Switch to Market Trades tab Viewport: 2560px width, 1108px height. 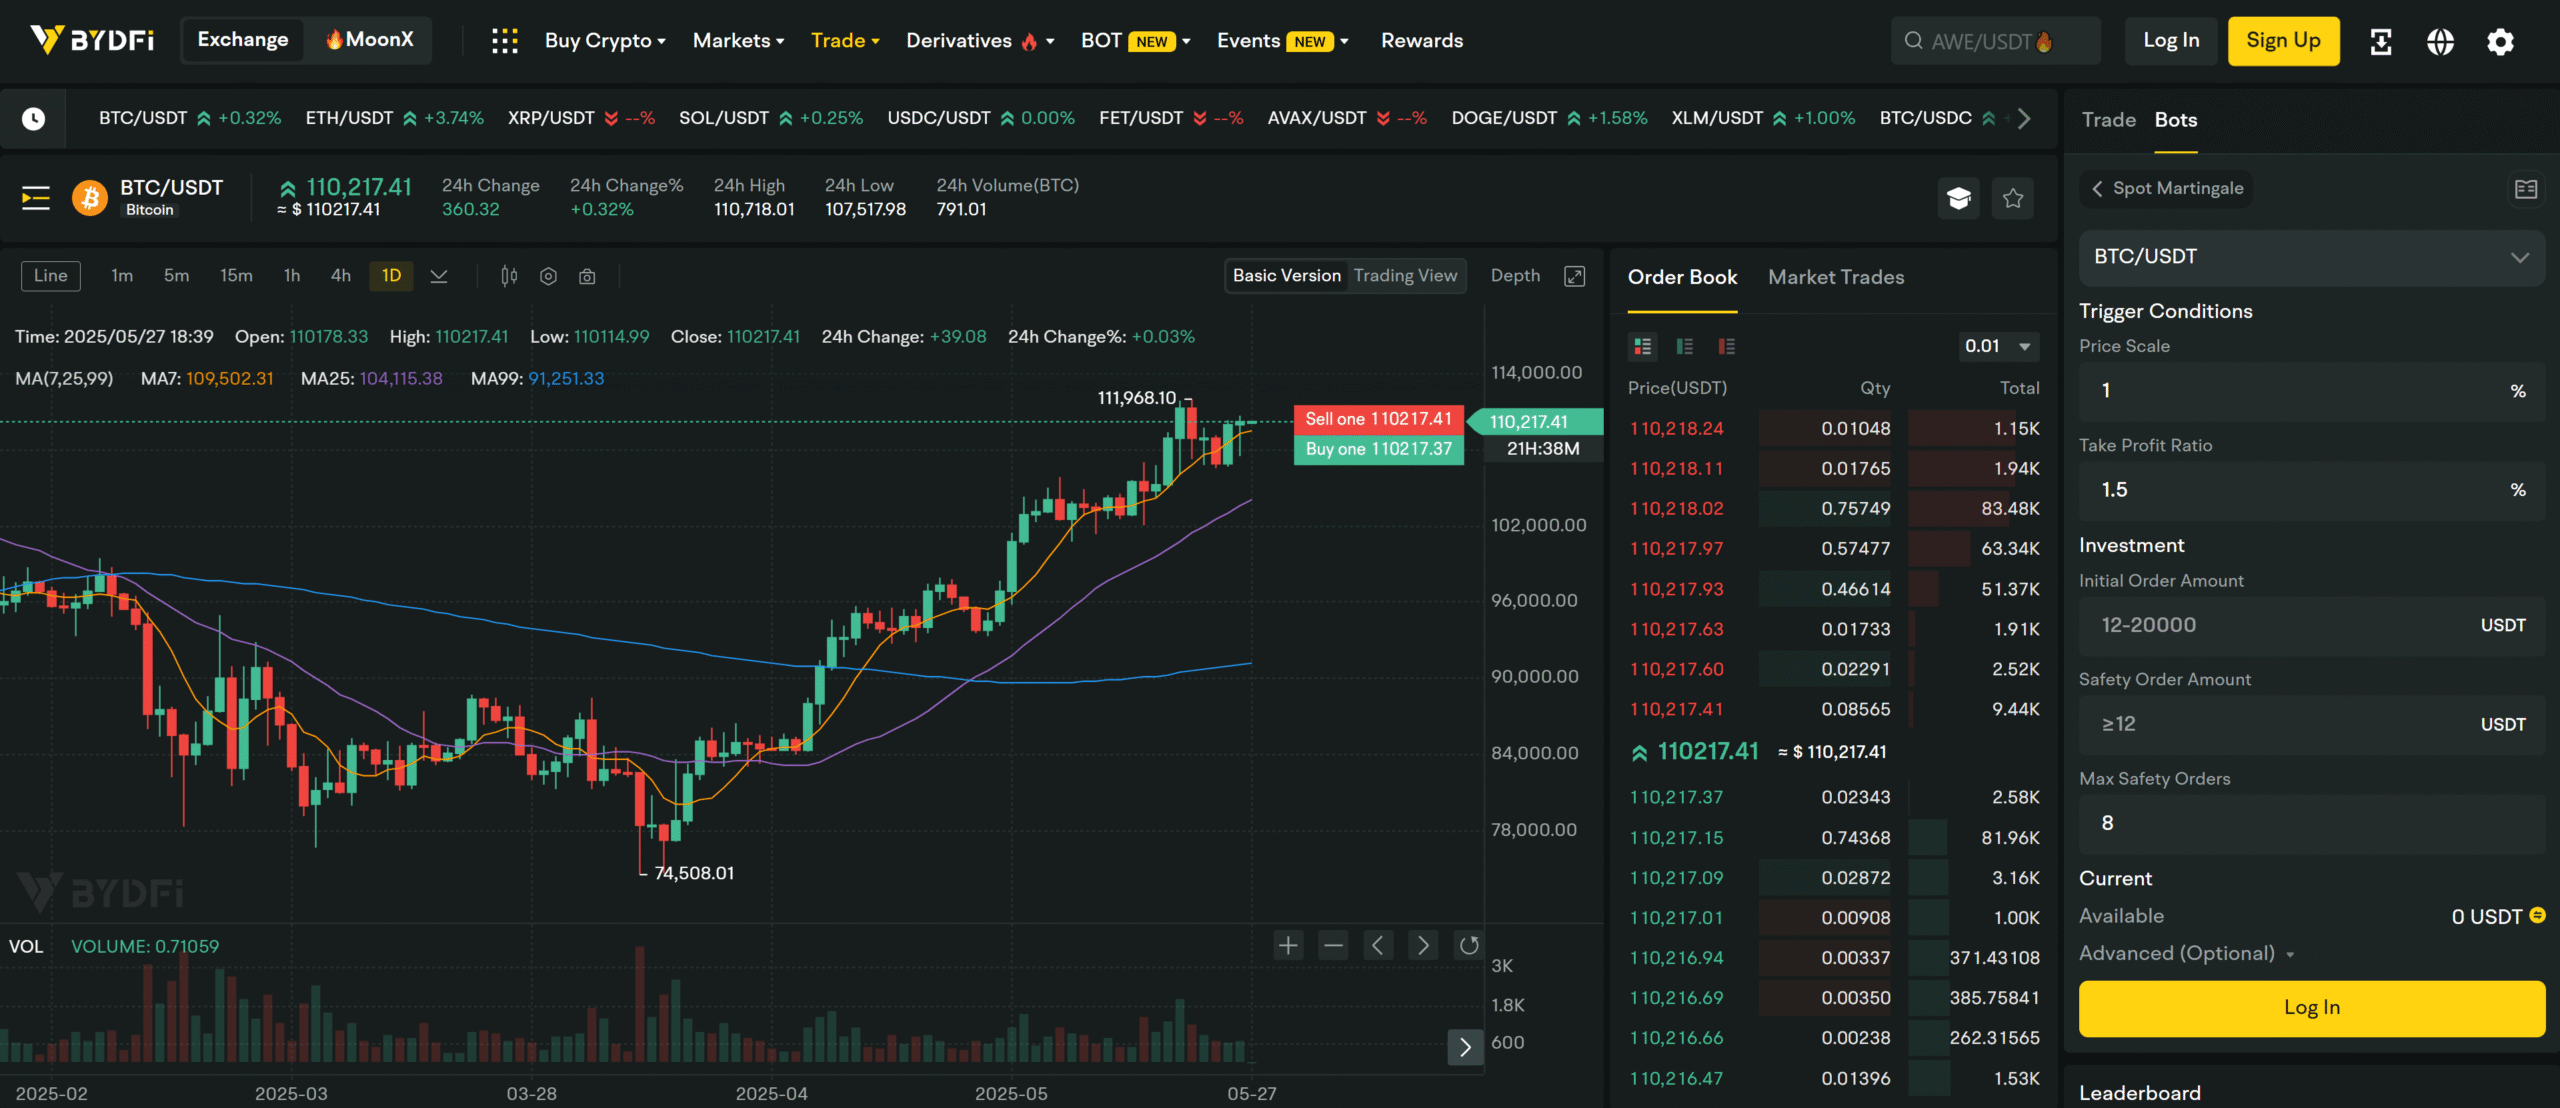point(1836,278)
